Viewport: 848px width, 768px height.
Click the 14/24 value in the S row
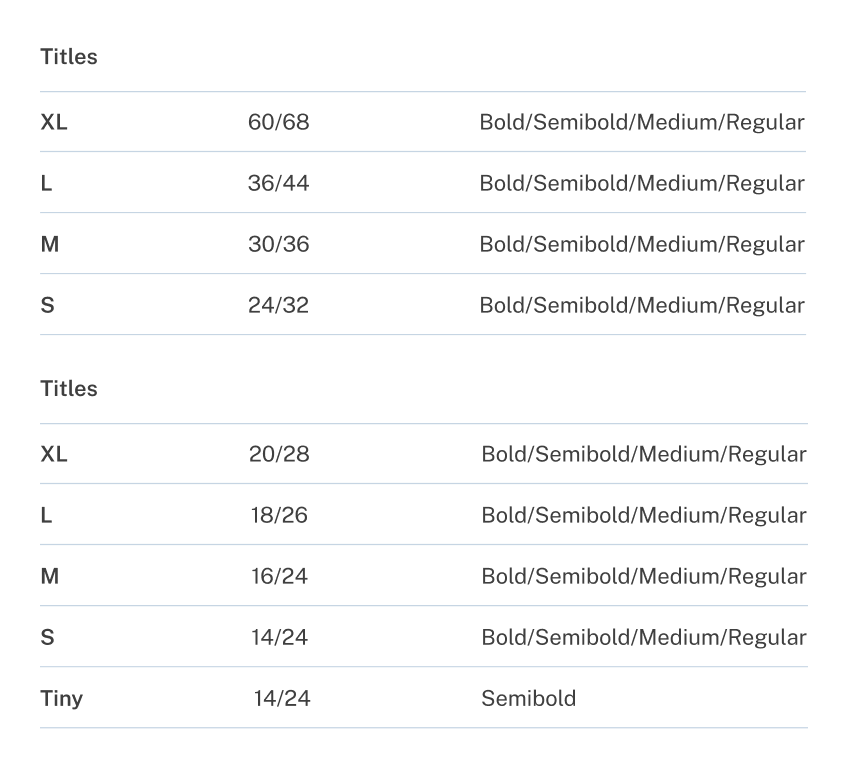(279, 638)
